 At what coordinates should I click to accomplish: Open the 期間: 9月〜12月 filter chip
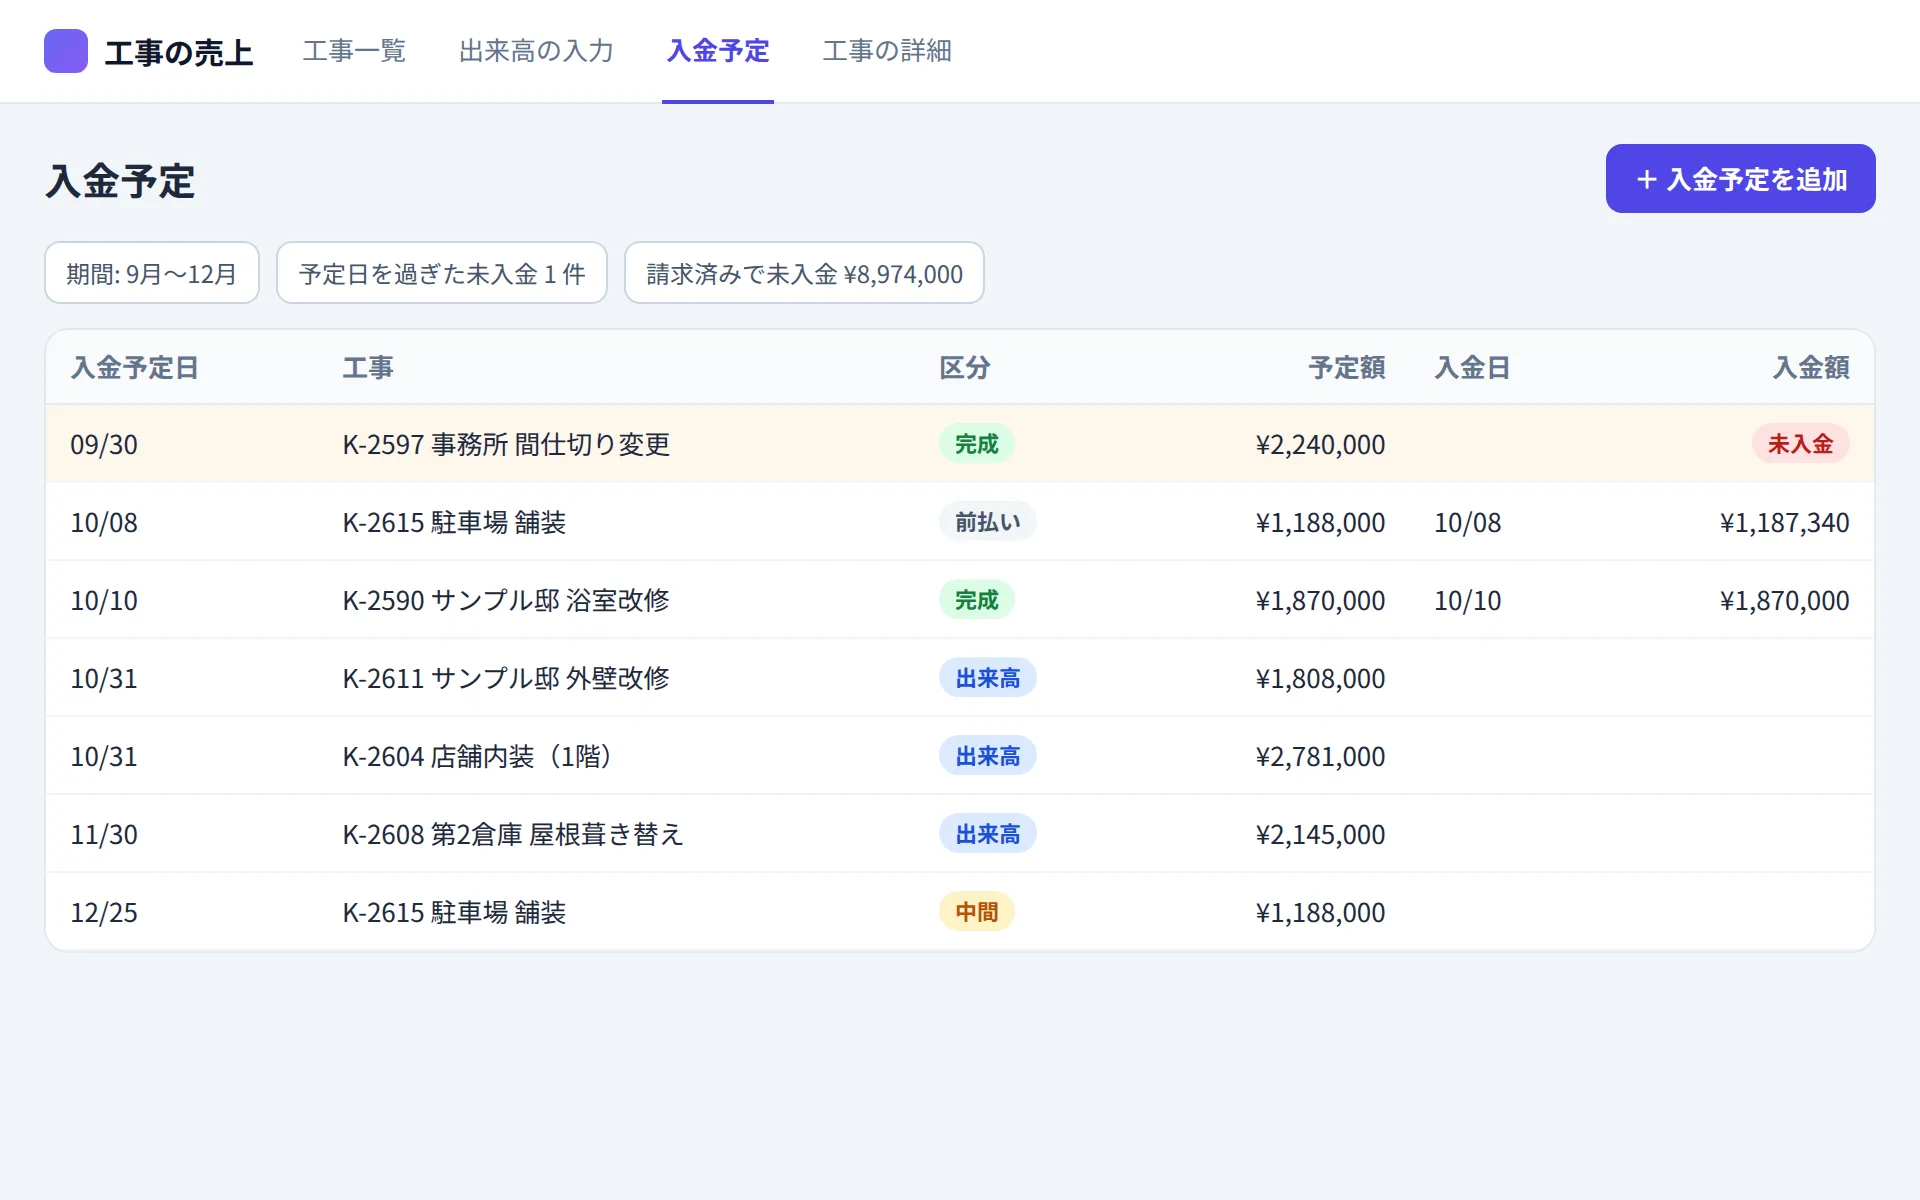click(152, 273)
